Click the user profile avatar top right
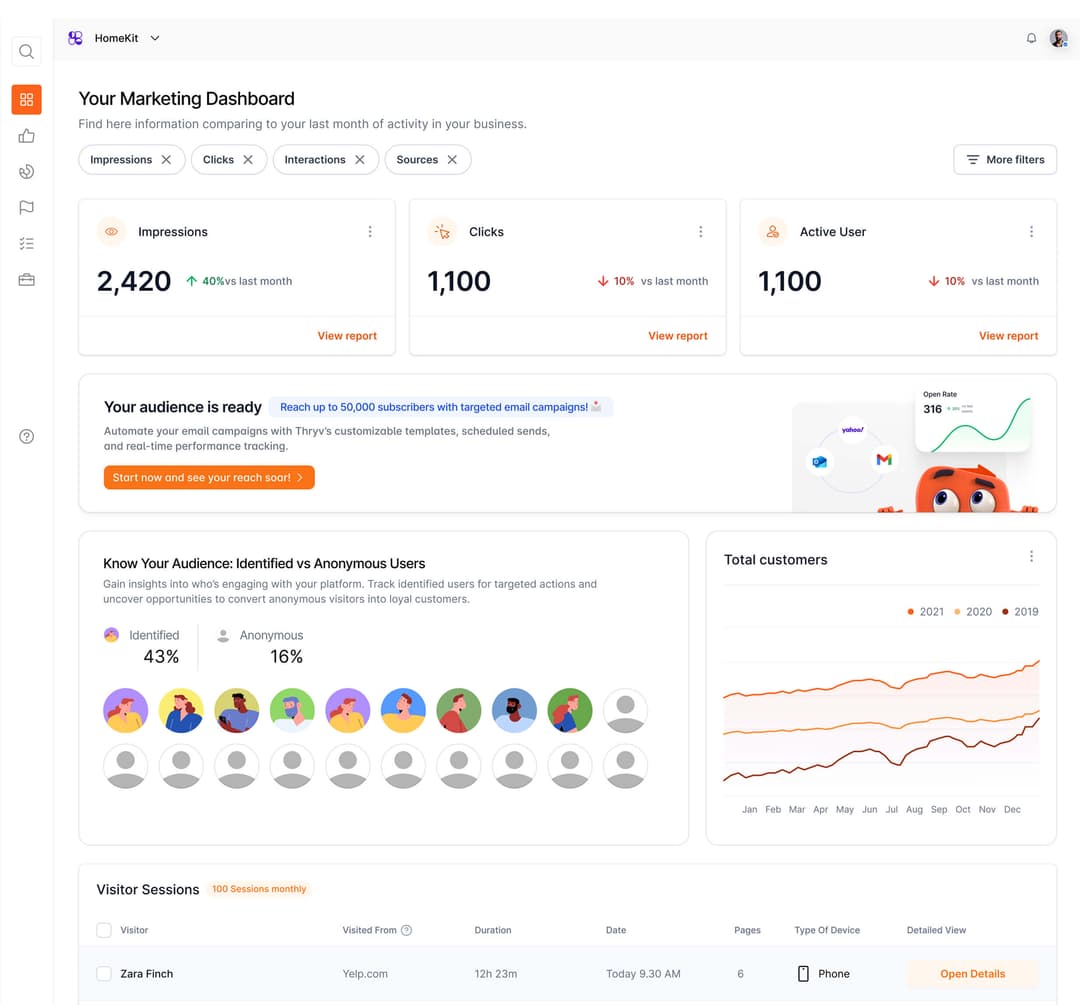 click(1058, 39)
